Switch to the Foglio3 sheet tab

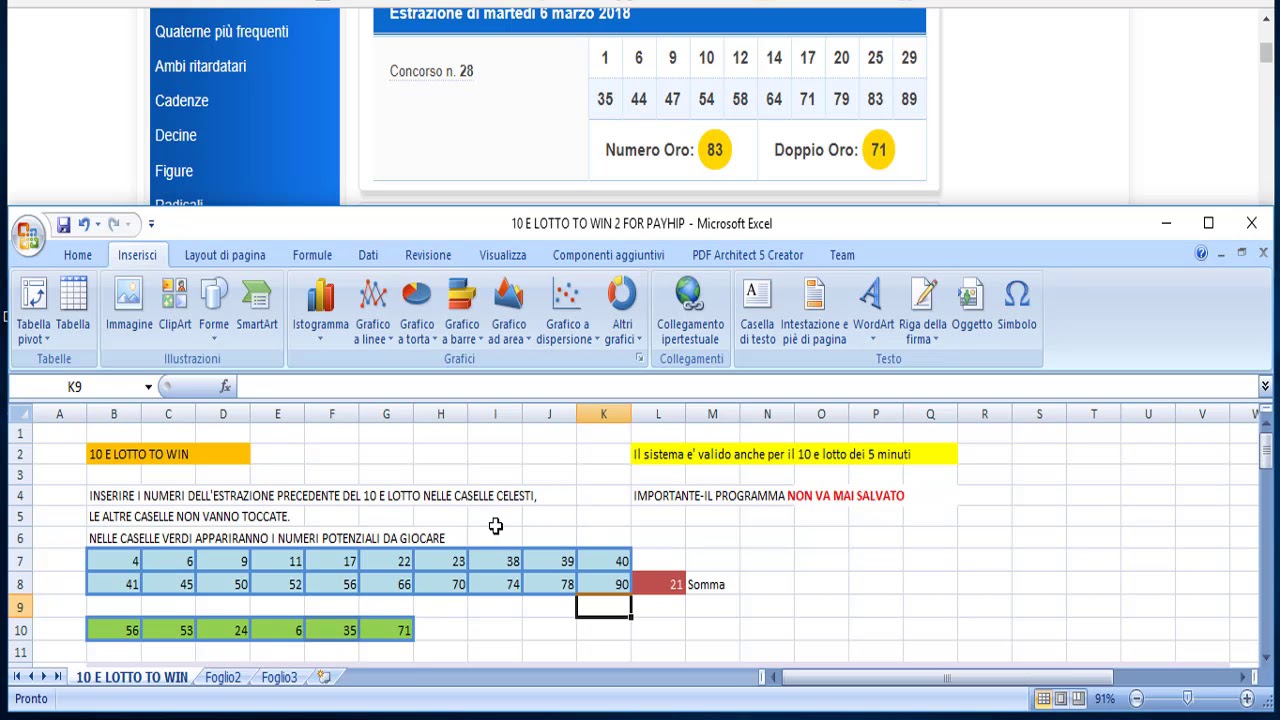pos(280,677)
